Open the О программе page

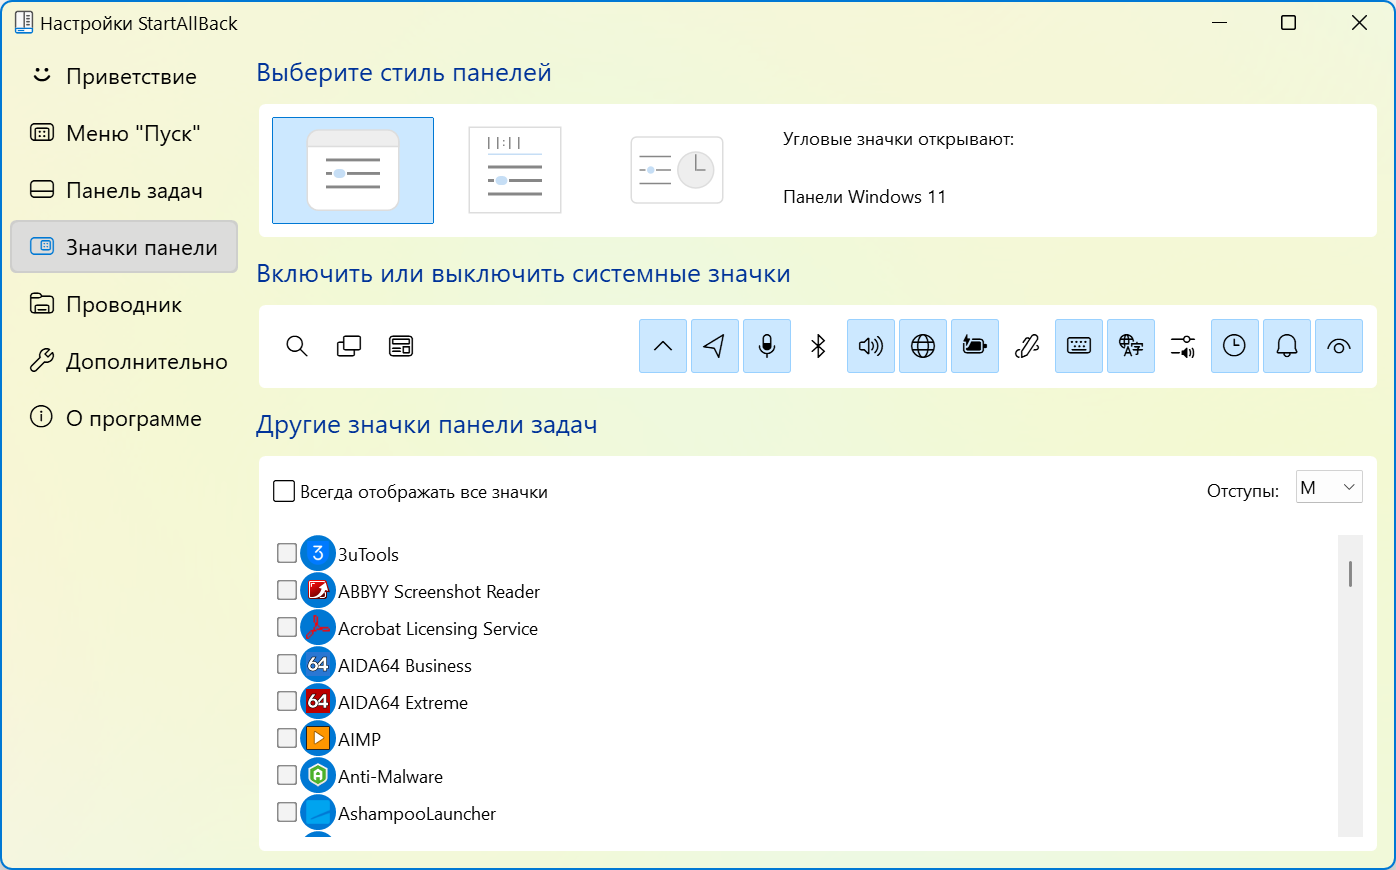point(135,418)
